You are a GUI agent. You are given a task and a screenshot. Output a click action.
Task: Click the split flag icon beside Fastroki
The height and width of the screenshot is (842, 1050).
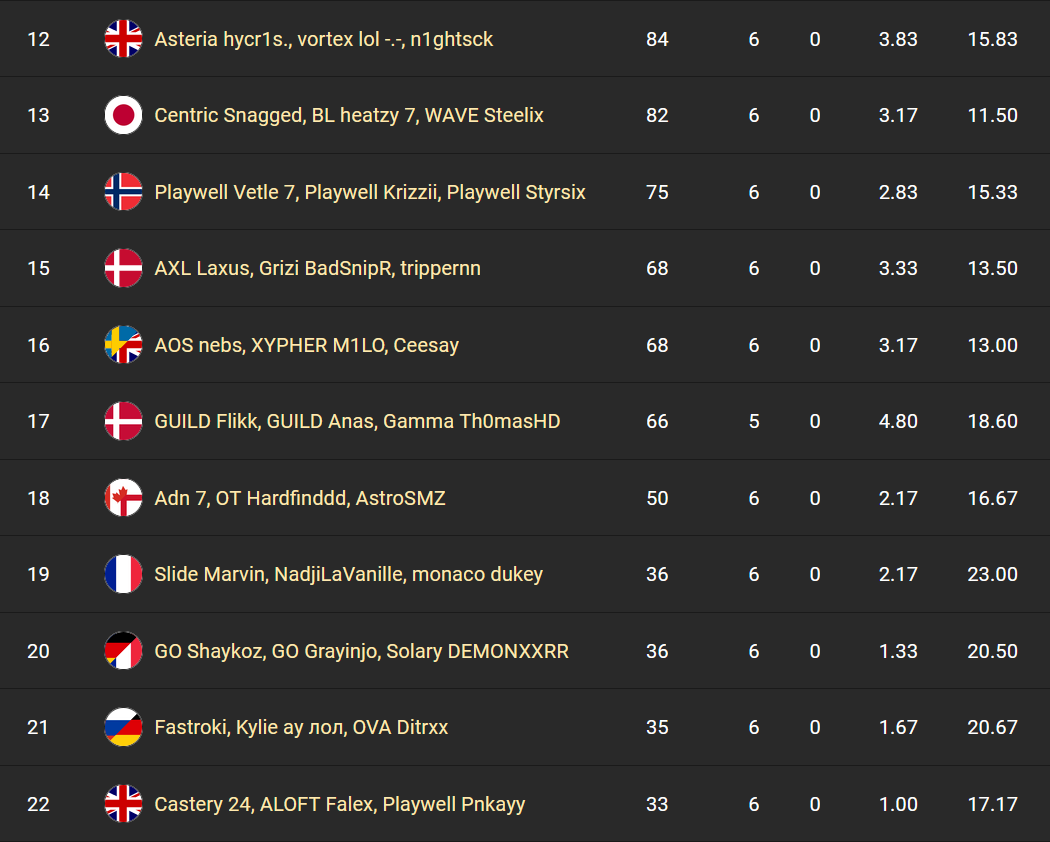[x=123, y=727]
